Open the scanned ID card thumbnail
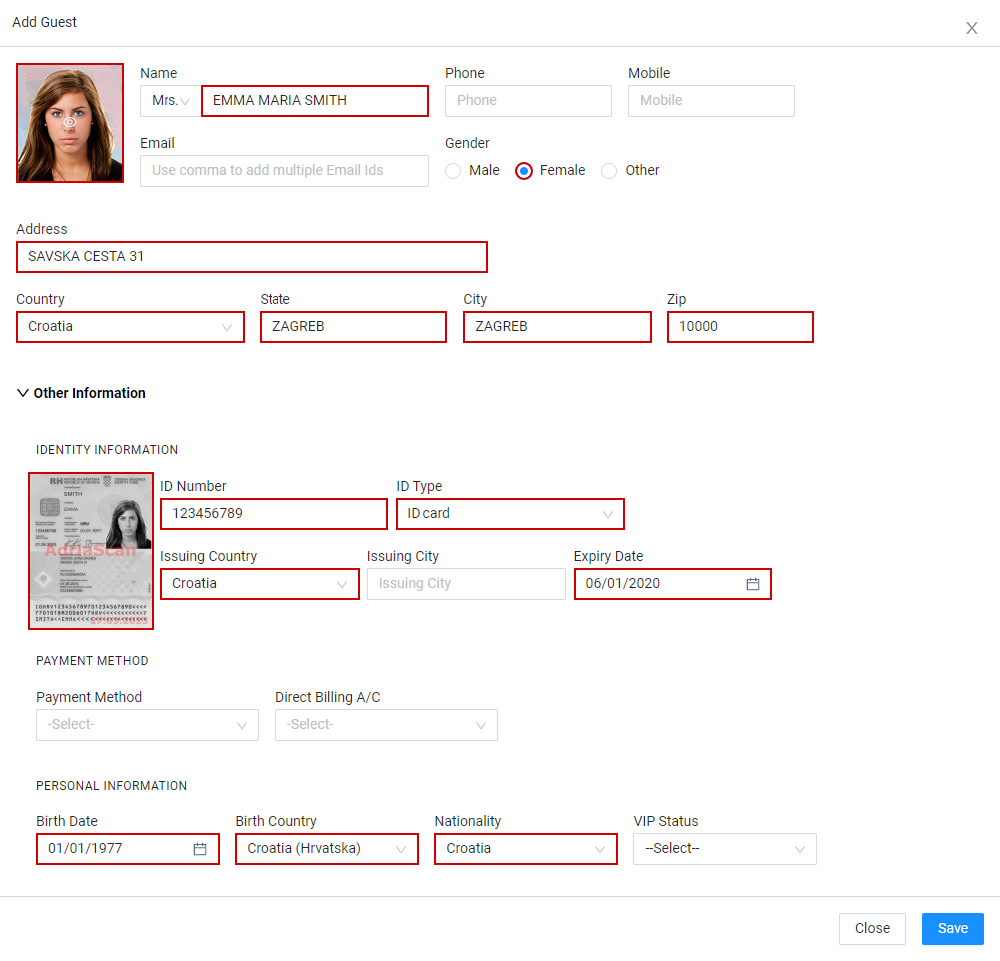The image size is (1000, 961). 91,551
